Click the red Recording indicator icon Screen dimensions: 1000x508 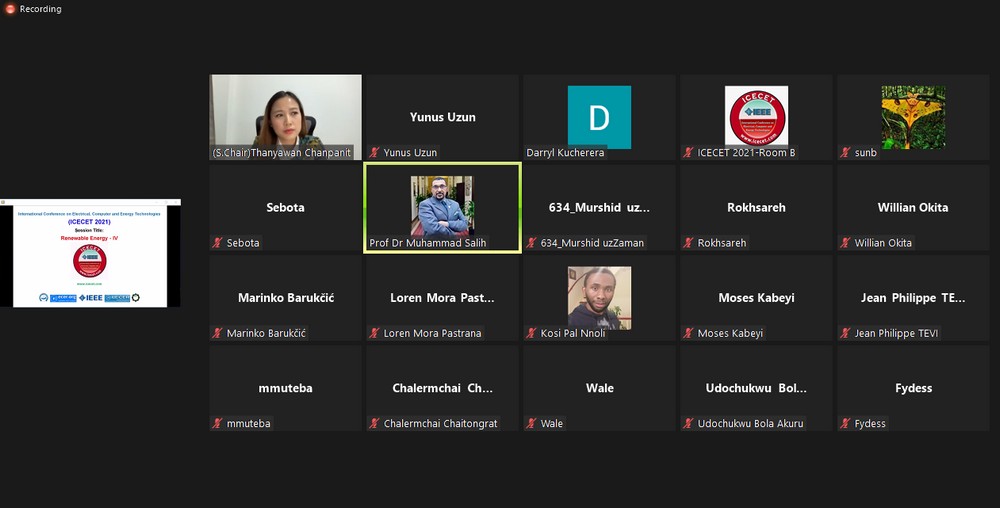point(10,9)
